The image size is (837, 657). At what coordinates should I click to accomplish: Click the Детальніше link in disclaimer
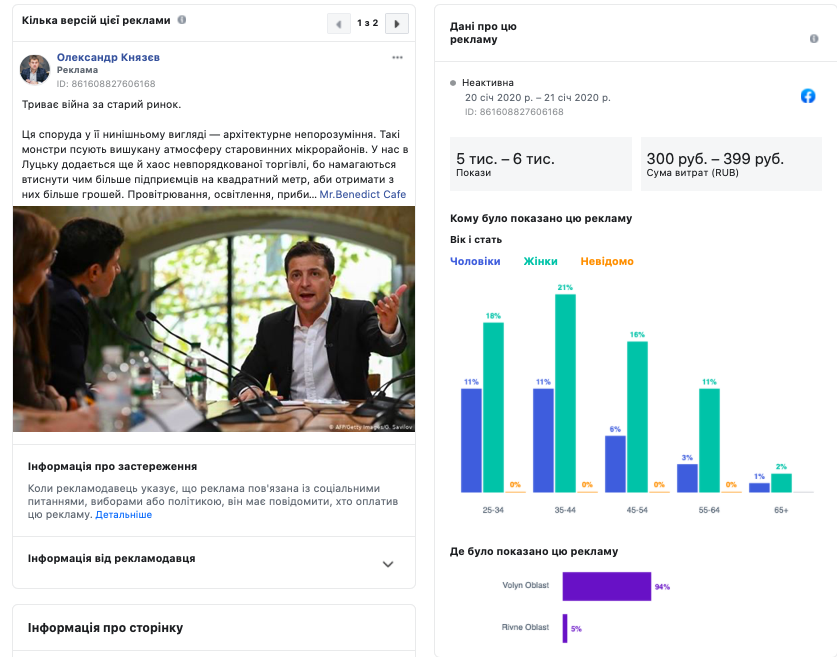[124, 515]
